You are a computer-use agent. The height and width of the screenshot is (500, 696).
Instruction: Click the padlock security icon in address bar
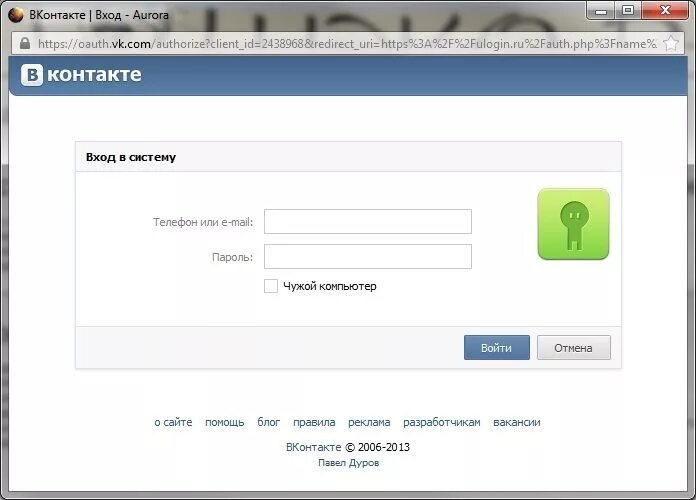tap(25, 43)
